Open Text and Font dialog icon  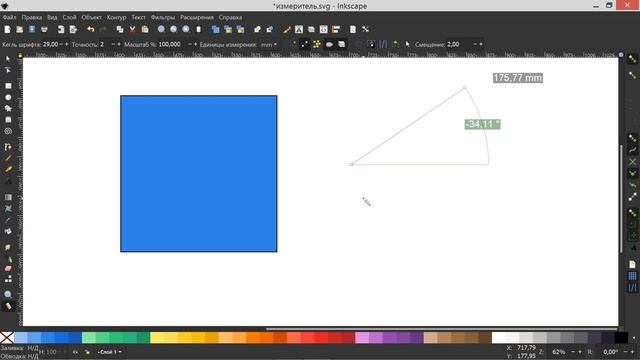(x=299, y=29)
